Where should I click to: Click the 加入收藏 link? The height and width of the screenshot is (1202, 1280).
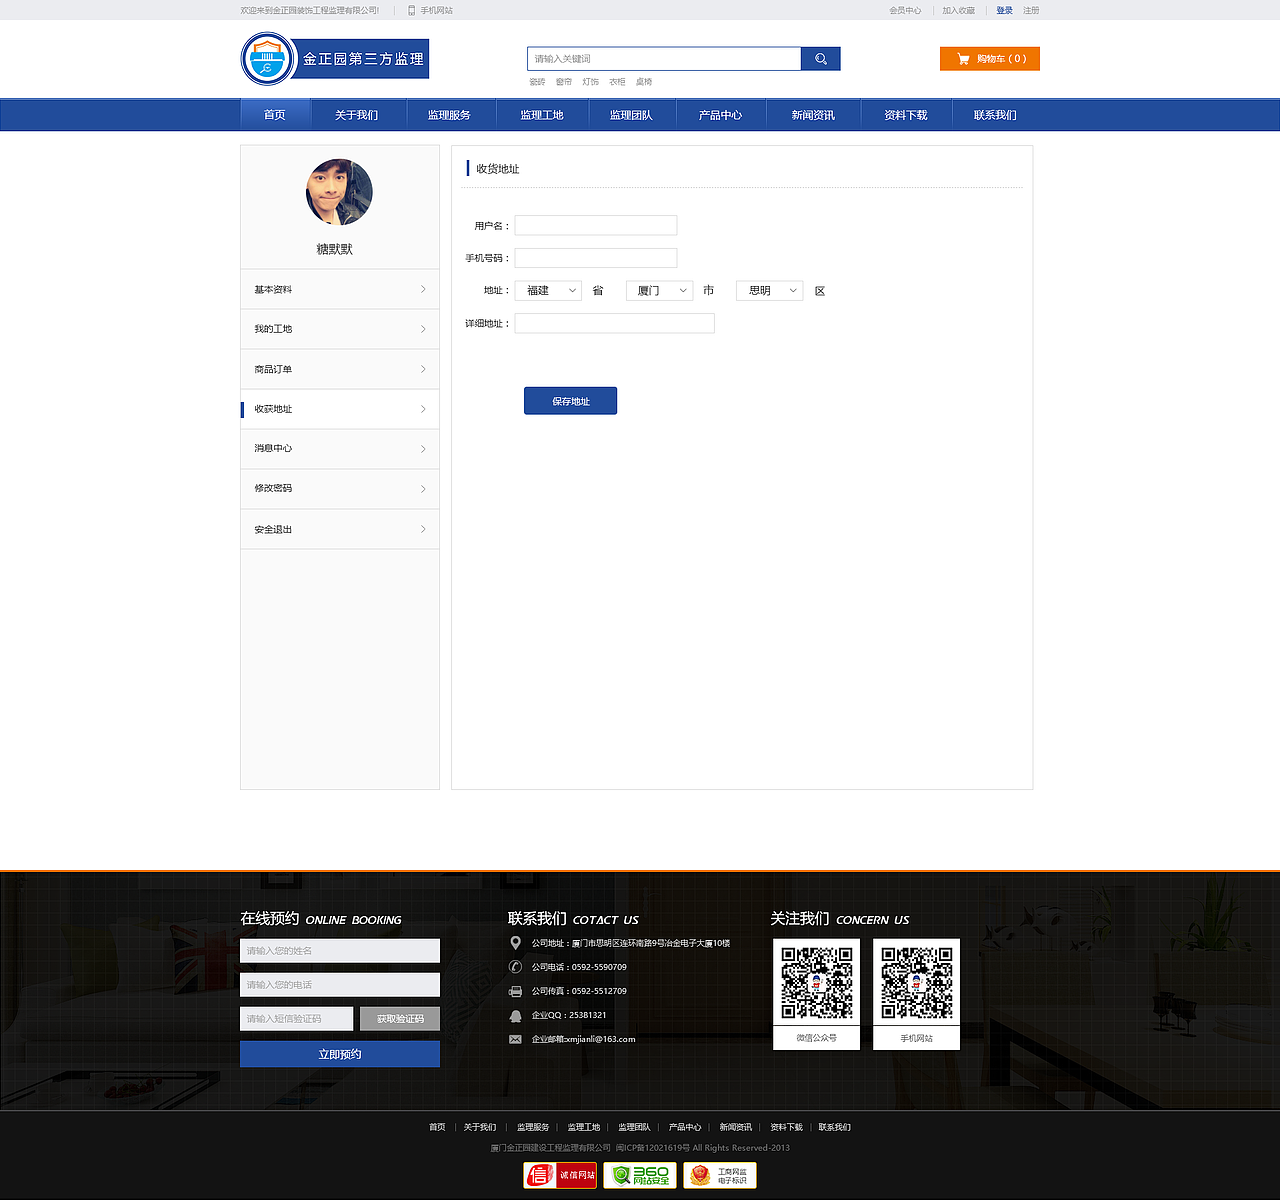point(959,10)
